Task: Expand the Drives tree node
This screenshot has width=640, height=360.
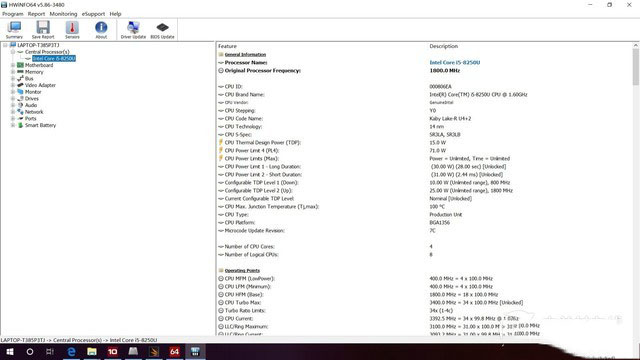Action: 13,98
